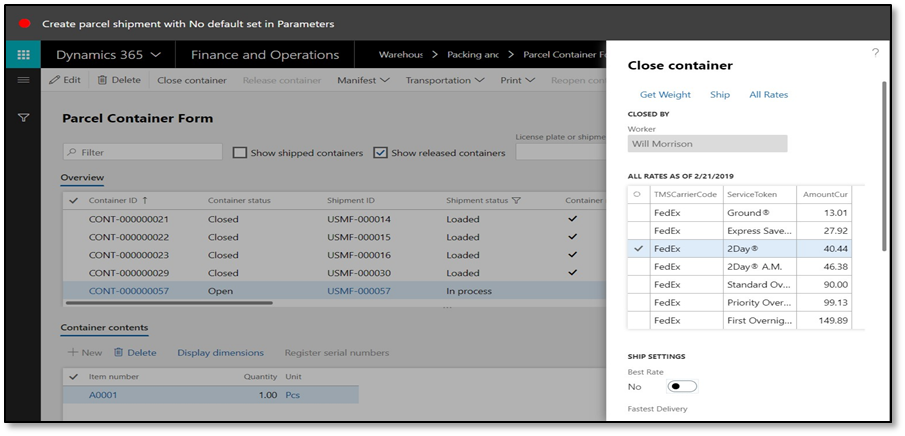
Task: Click the Filter input field
Action: pyautogui.click(x=142, y=153)
